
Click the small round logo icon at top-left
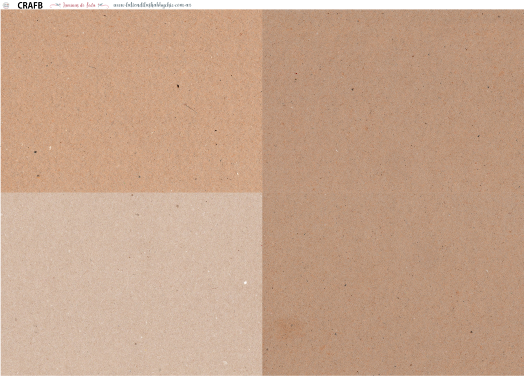6,5
